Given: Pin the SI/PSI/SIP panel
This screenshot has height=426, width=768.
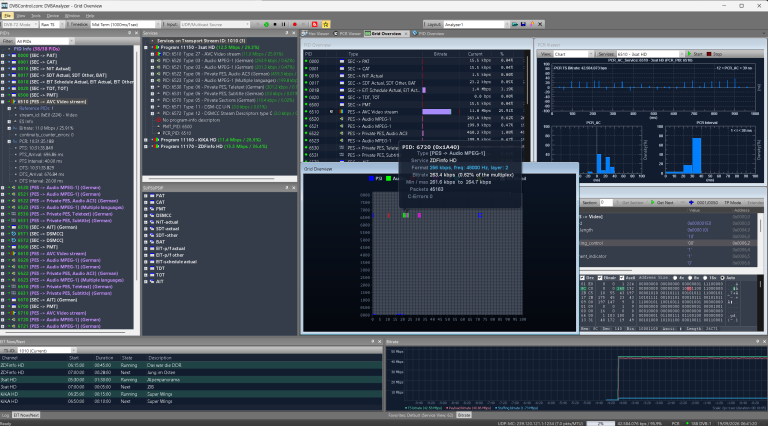Looking at the screenshot, I should point(287,188).
